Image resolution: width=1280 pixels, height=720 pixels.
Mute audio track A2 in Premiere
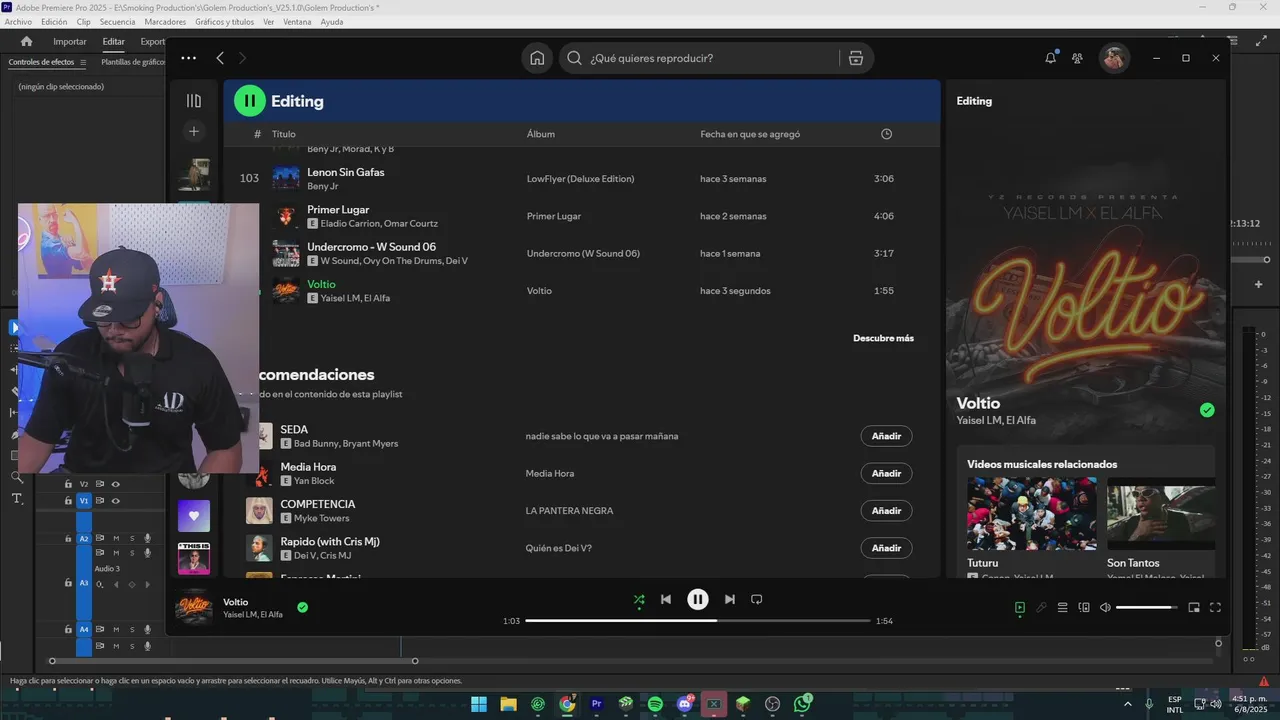(x=116, y=538)
